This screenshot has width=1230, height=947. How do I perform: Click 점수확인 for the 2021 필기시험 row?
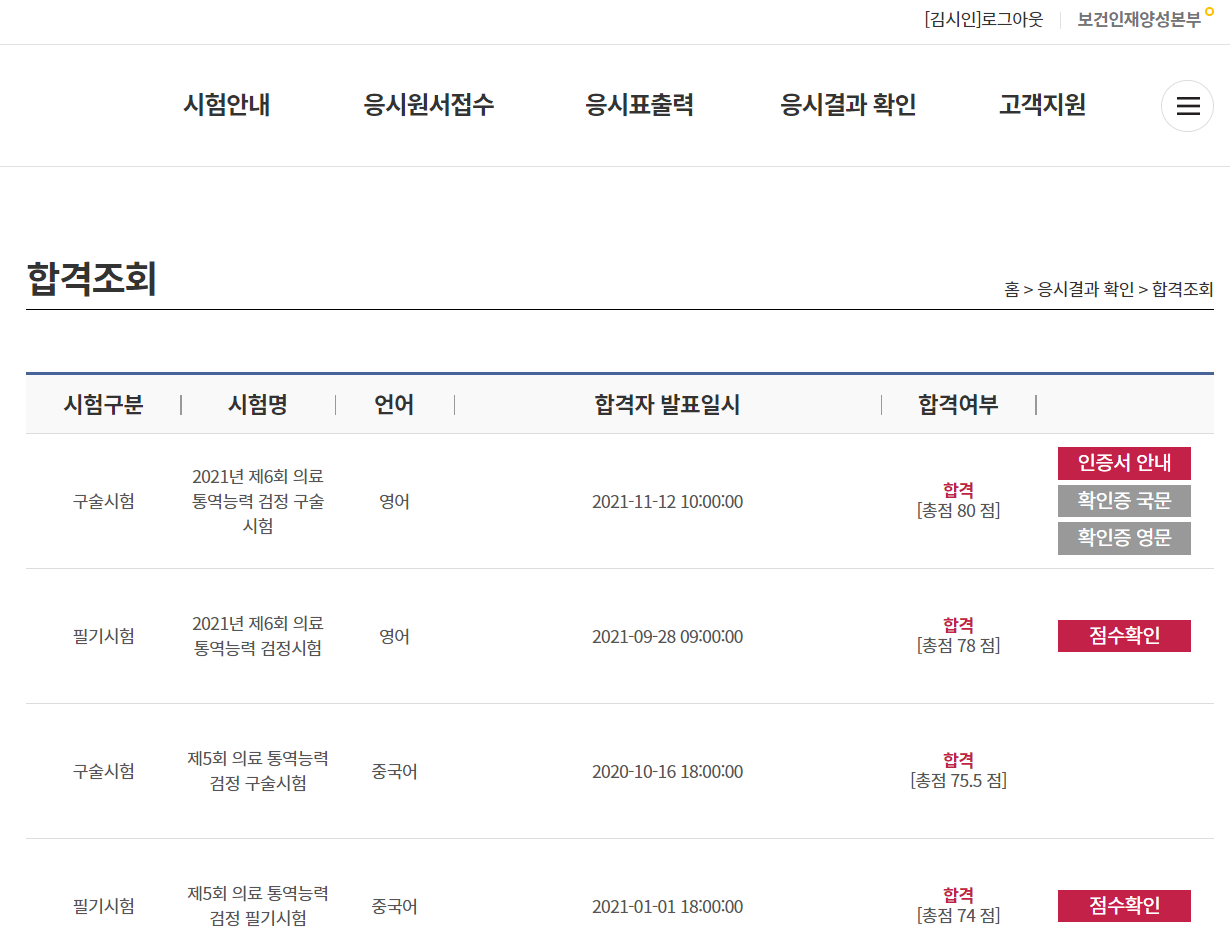pyautogui.click(x=1124, y=636)
